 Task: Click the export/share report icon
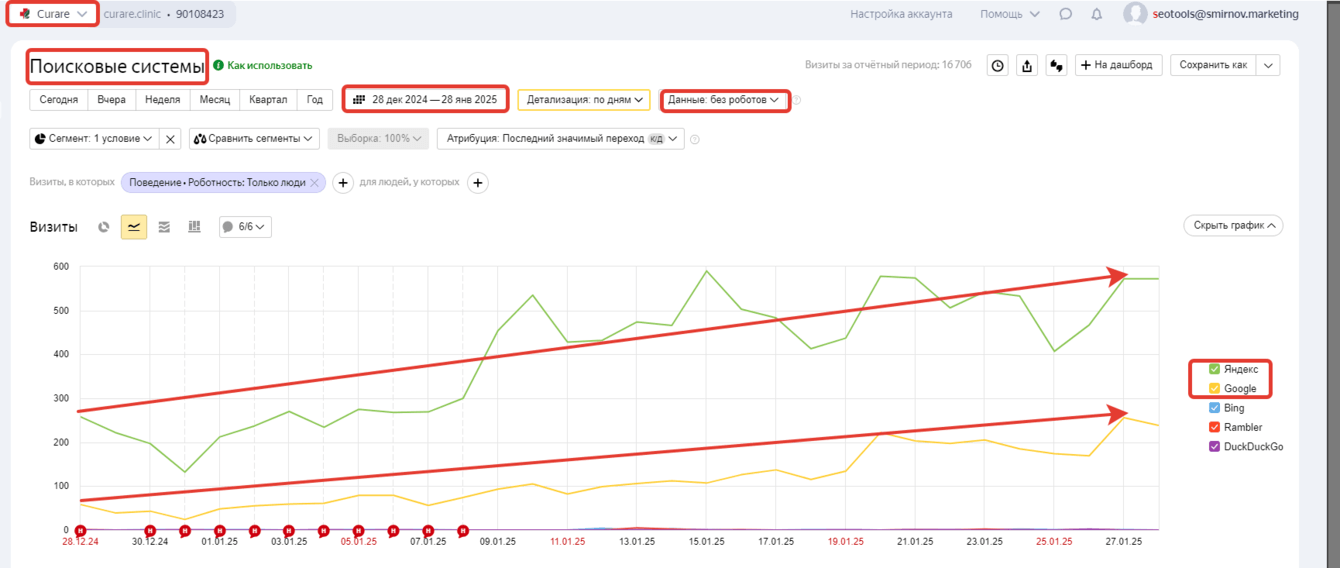pos(1027,65)
